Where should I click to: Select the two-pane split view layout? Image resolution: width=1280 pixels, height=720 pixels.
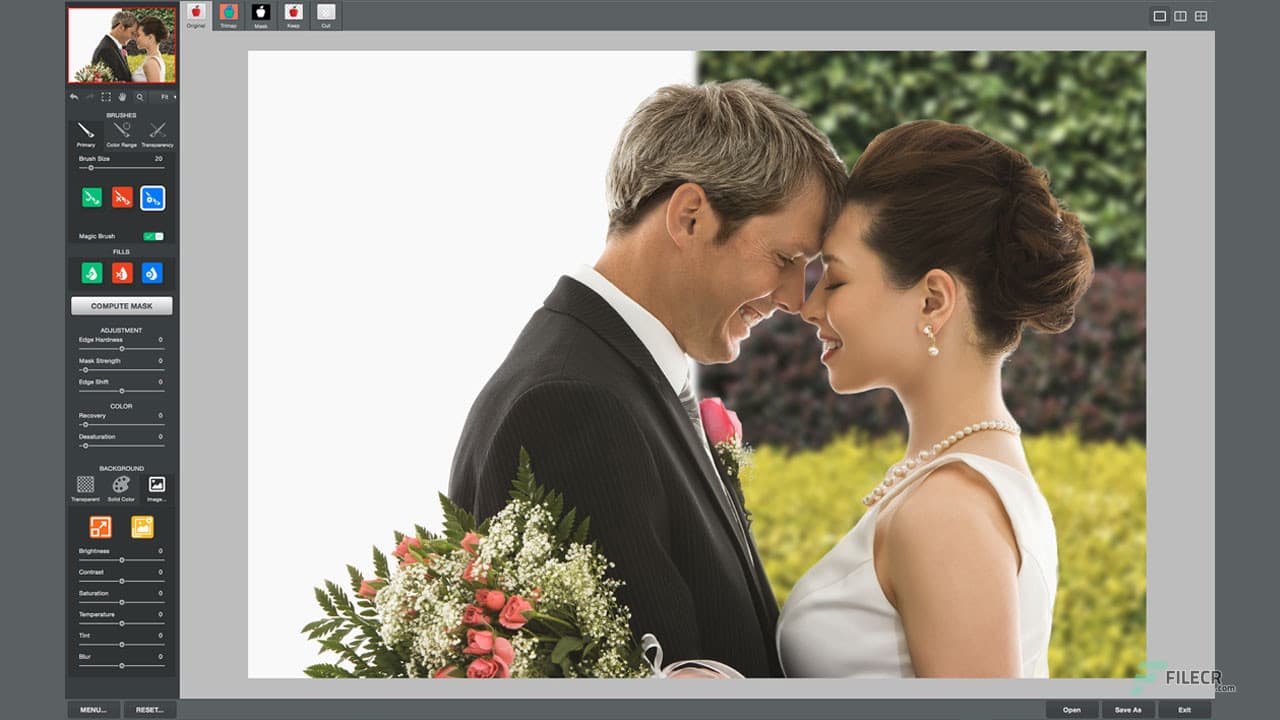pos(1180,16)
